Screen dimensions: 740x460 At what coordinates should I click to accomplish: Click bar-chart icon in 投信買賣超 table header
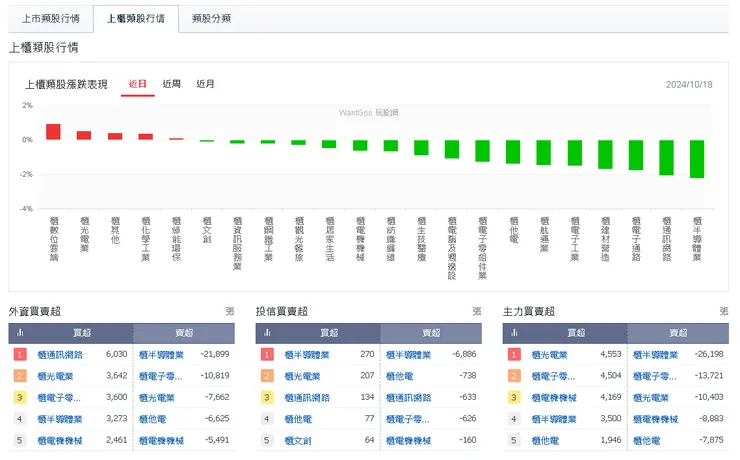267,333
